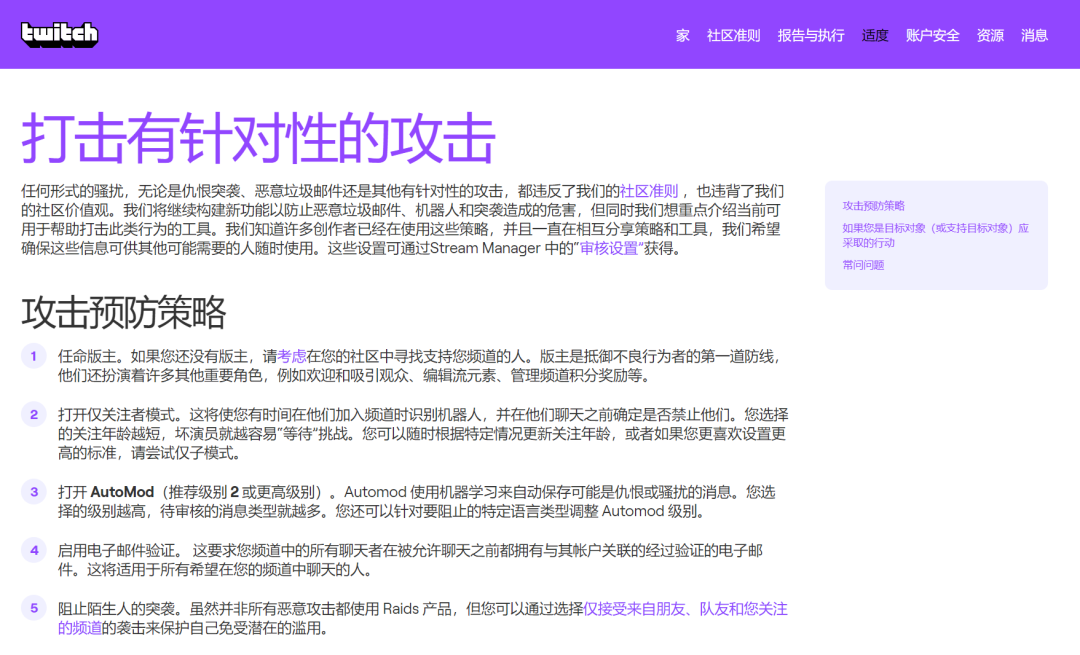This screenshot has width=1080, height=655.
Task: Go to 常问问题 in the sidebar box
Action: [863, 265]
